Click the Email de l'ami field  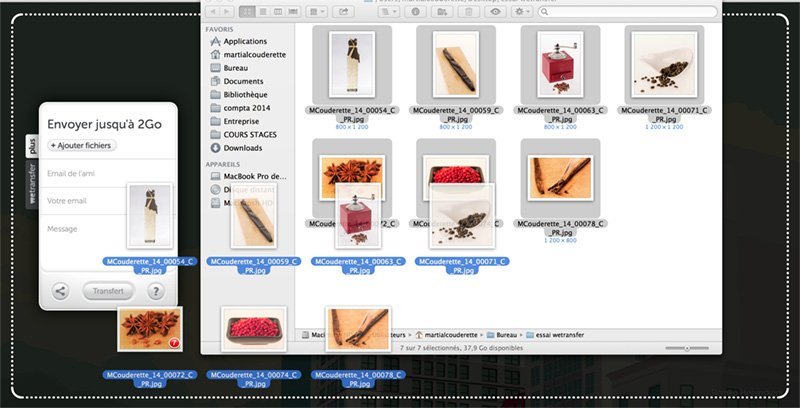pos(108,173)
